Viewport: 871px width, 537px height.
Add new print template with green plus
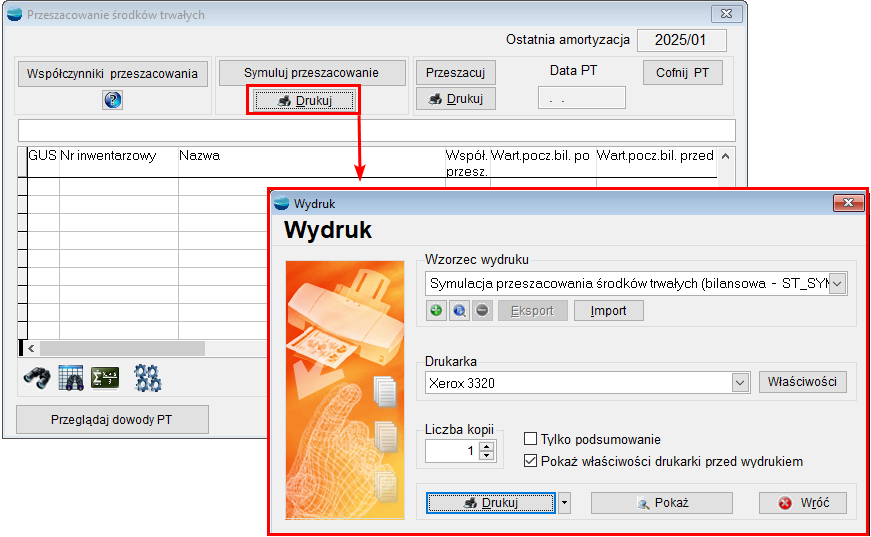[436, 310]
